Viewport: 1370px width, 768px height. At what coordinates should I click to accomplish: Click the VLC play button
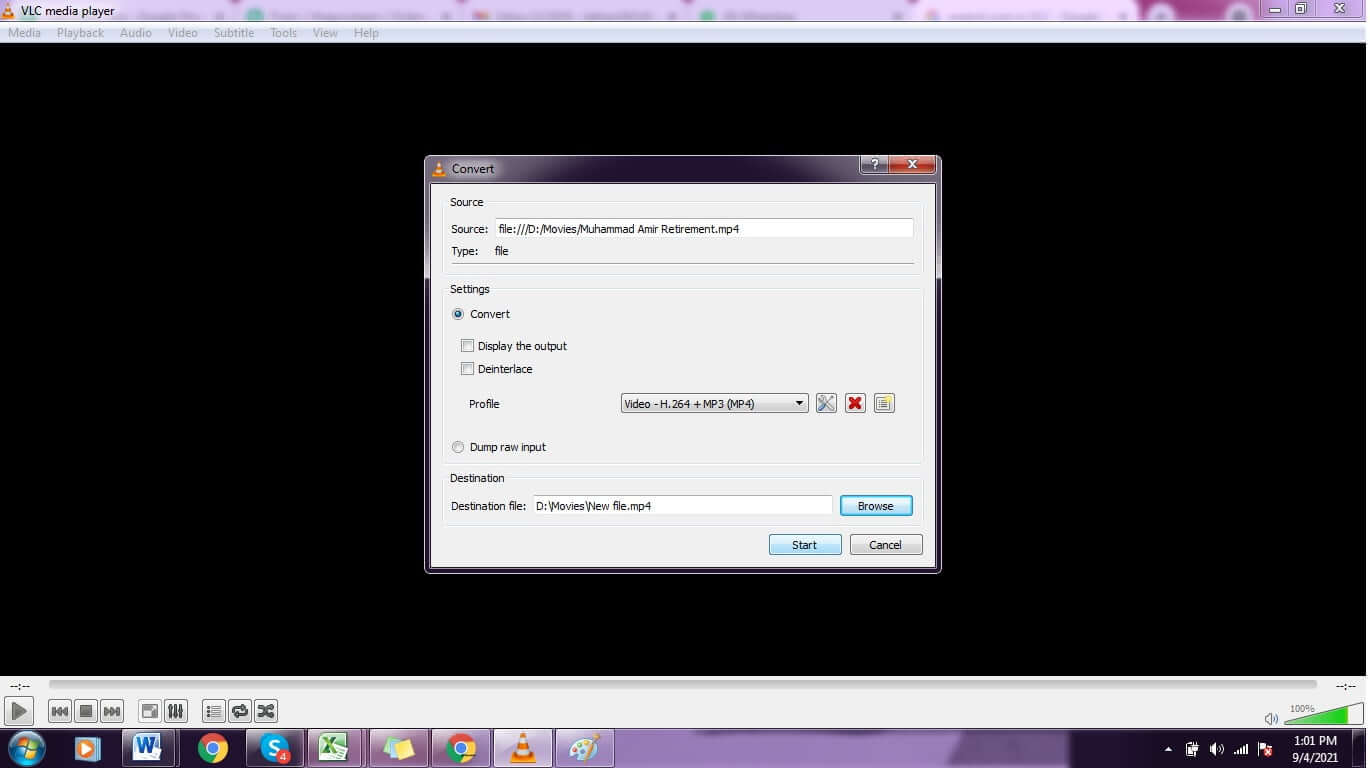tap(19, 711)
